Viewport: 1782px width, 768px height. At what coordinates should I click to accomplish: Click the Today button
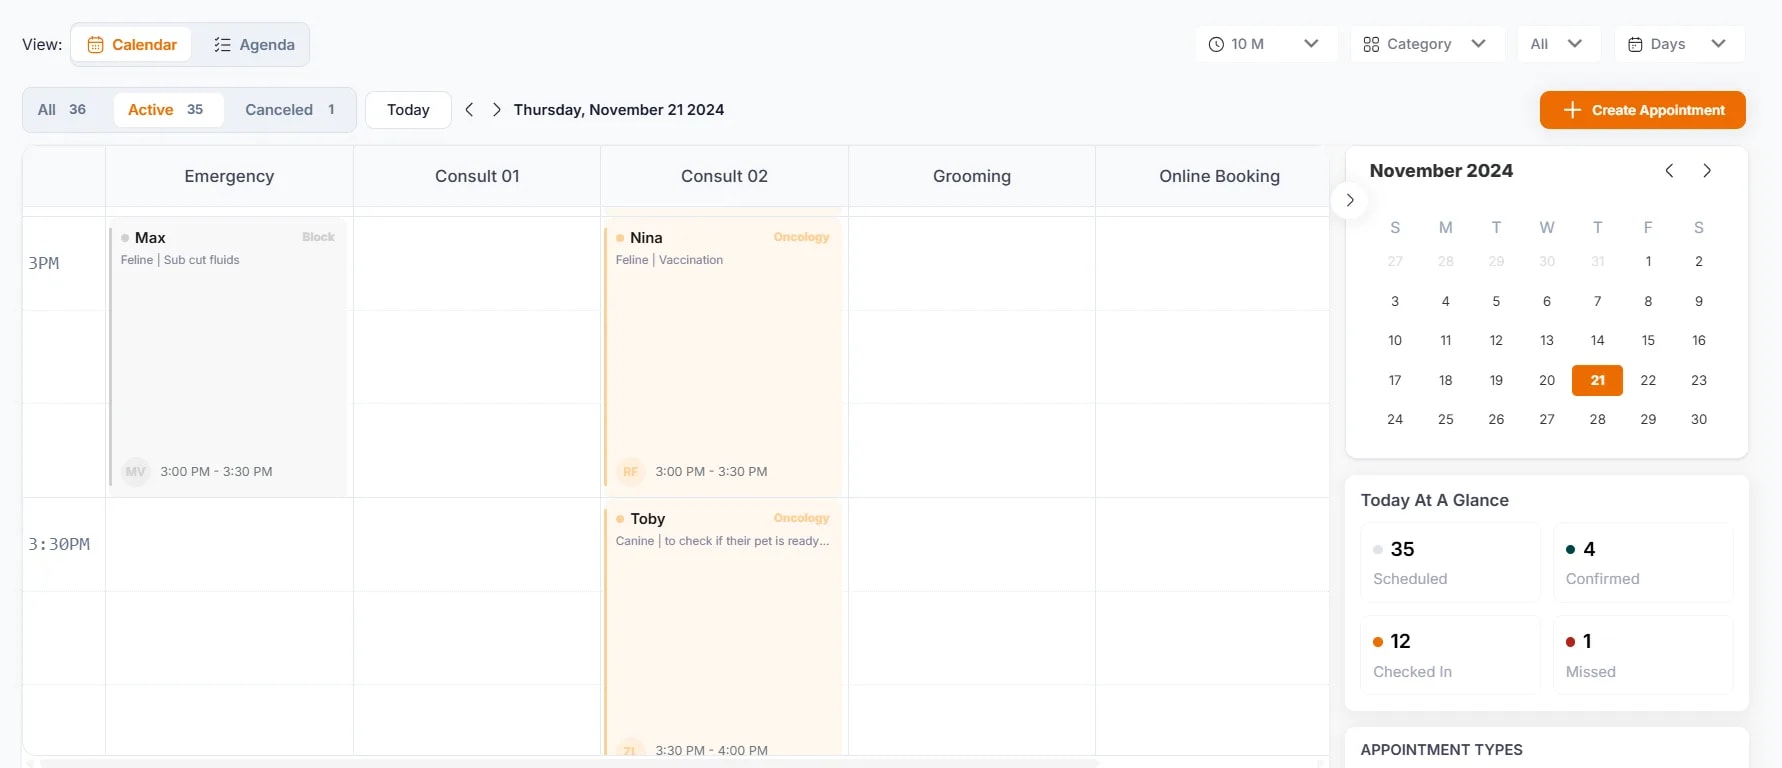click(x=408, y=110)
